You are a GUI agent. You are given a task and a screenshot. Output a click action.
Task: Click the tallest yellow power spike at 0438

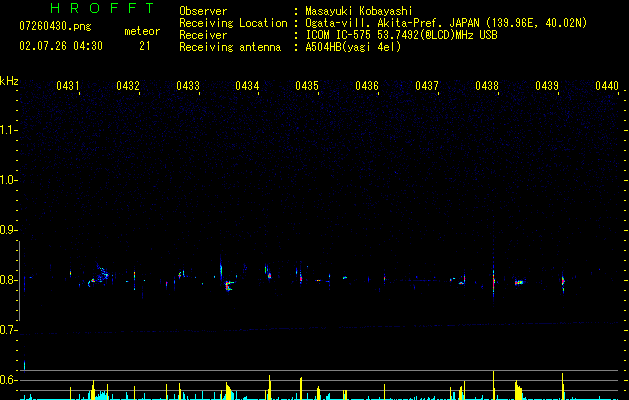click(493, 385)
